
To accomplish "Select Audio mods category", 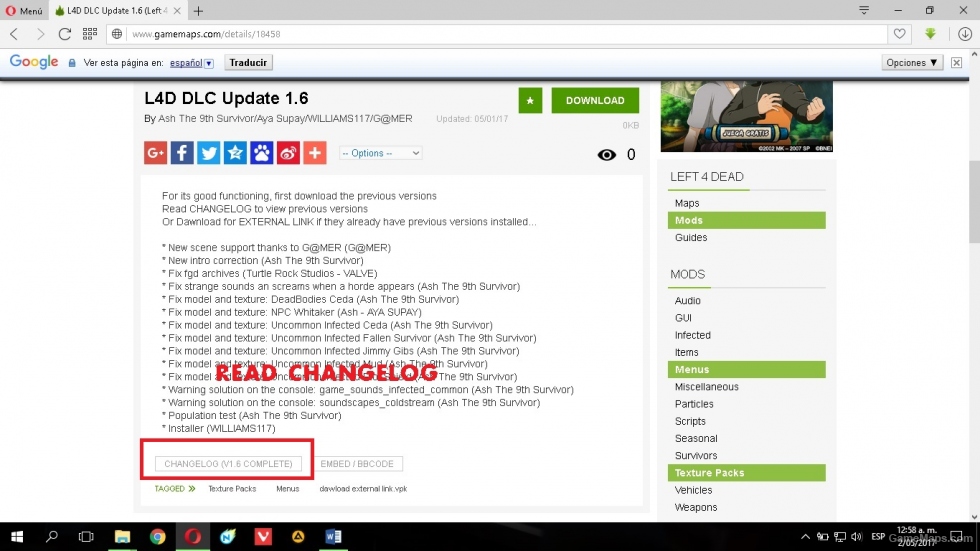I will point(688,300).
